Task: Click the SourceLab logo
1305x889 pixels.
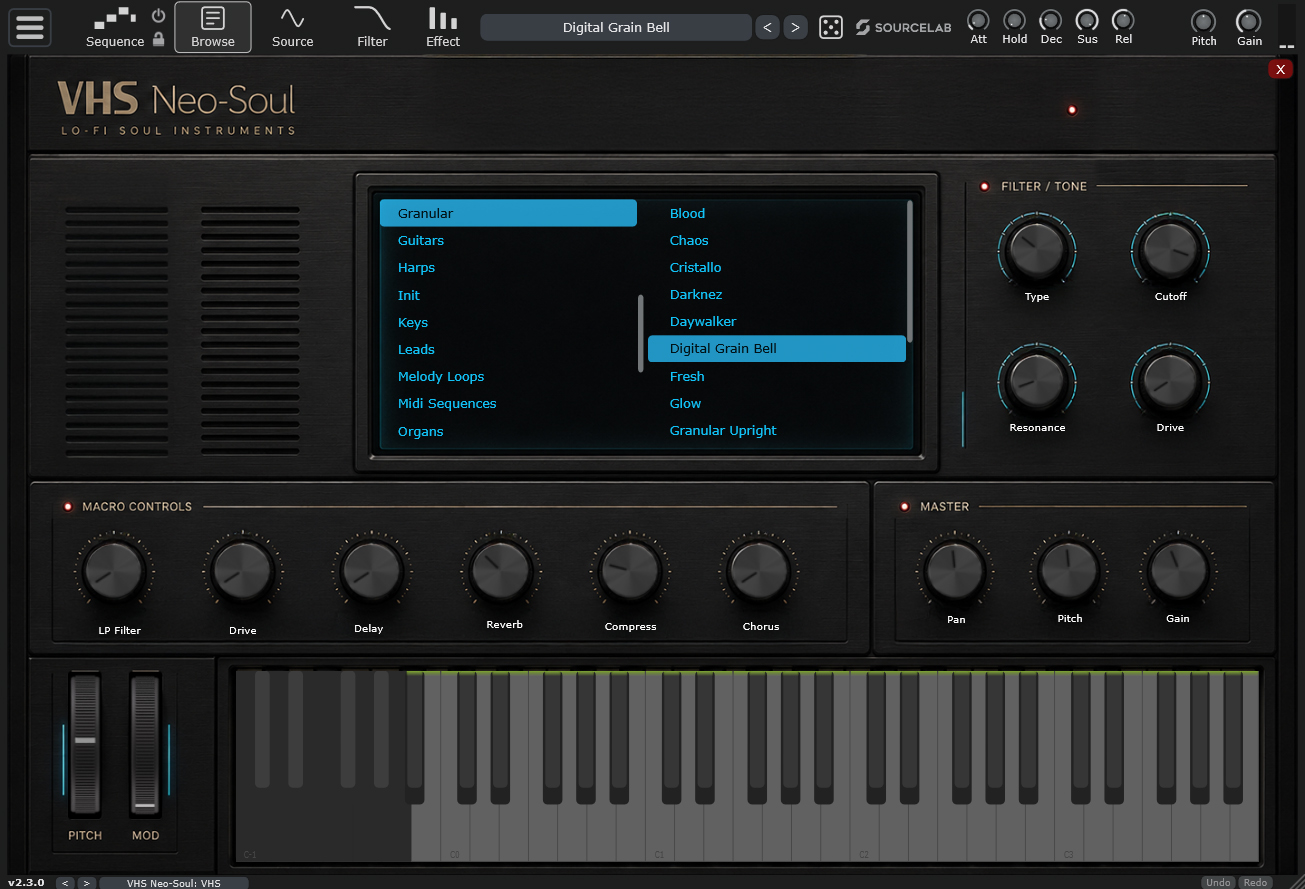Action: pyautogui.click(x=902, y=27)
